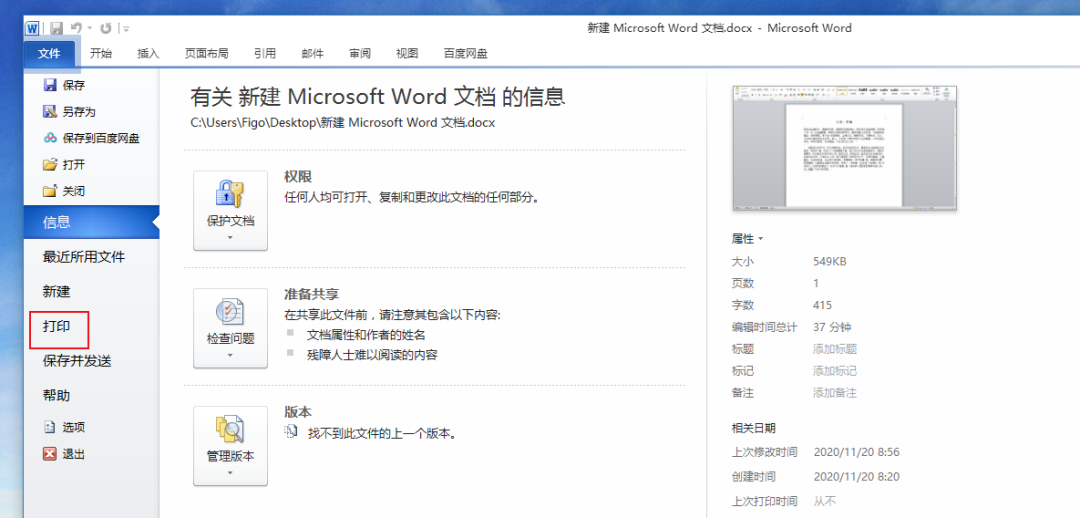Open the Customize Quick Access Toolbar dropdown
This screenshot has width=1080, height=518.
[125, 29]
